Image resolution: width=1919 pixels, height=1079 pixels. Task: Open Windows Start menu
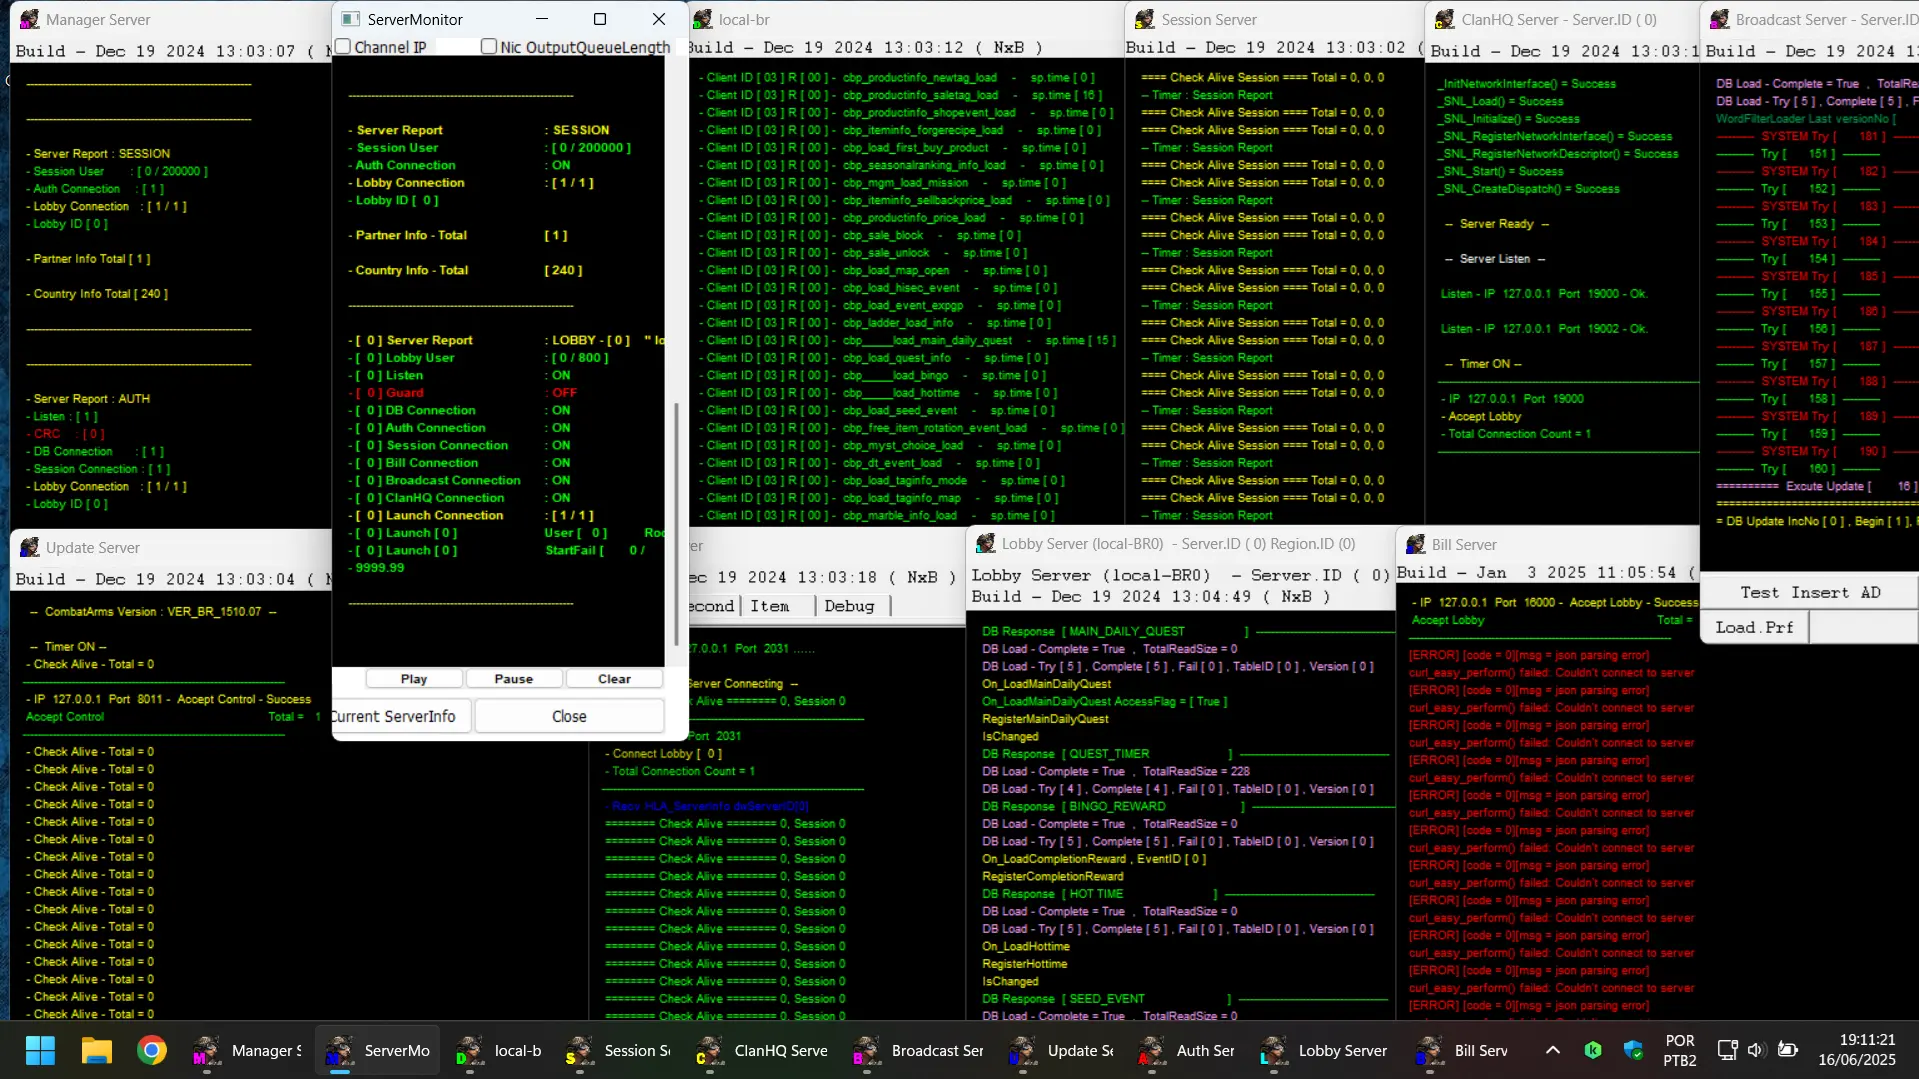coord(40,1050)
